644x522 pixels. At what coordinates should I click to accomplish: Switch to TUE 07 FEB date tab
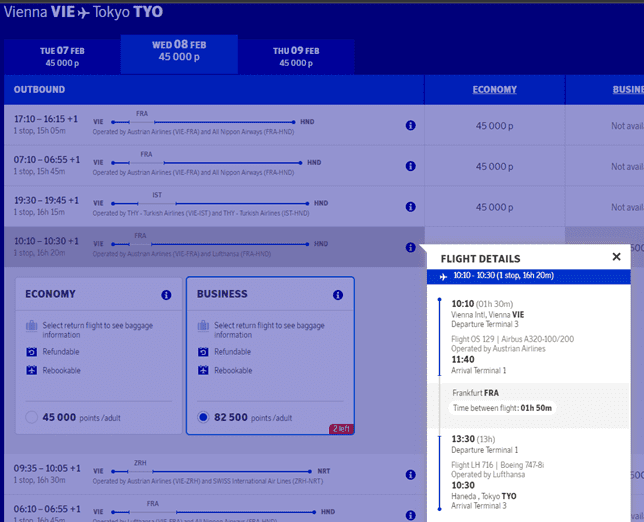pyautogui.click(x=62, y=57)
